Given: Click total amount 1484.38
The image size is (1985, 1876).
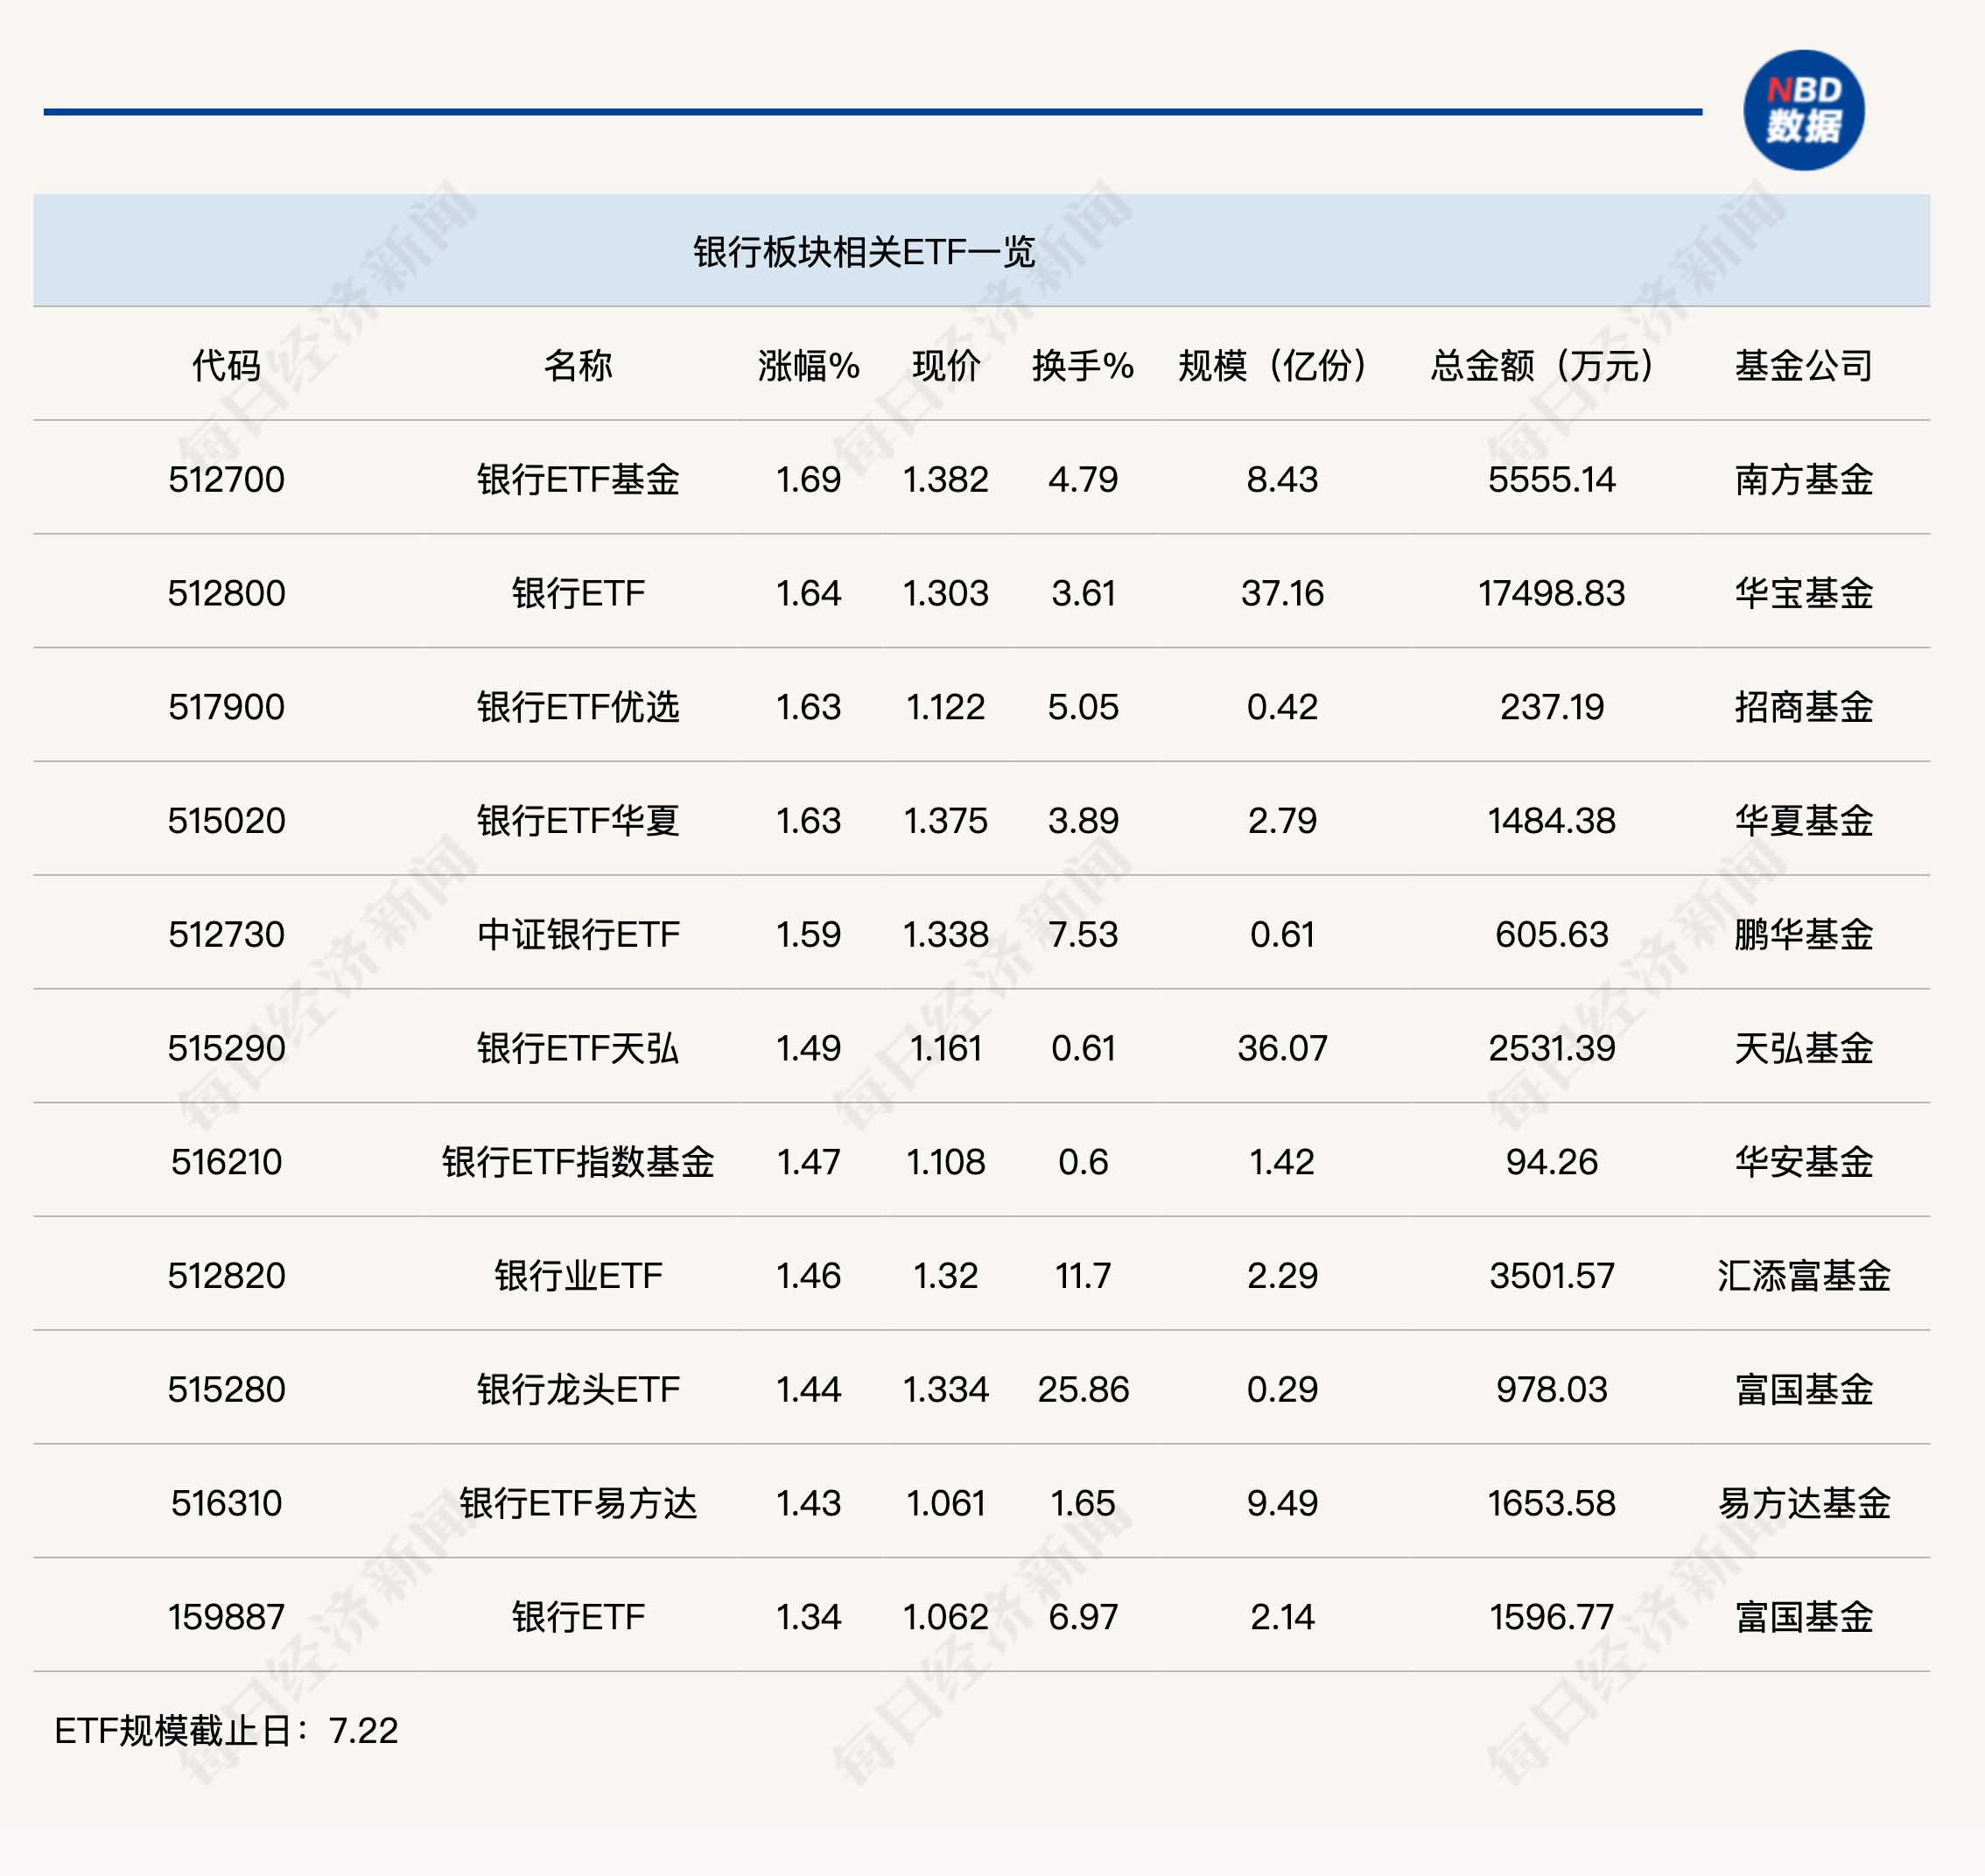Looking at the screenshot, I should pos(1551,821).
